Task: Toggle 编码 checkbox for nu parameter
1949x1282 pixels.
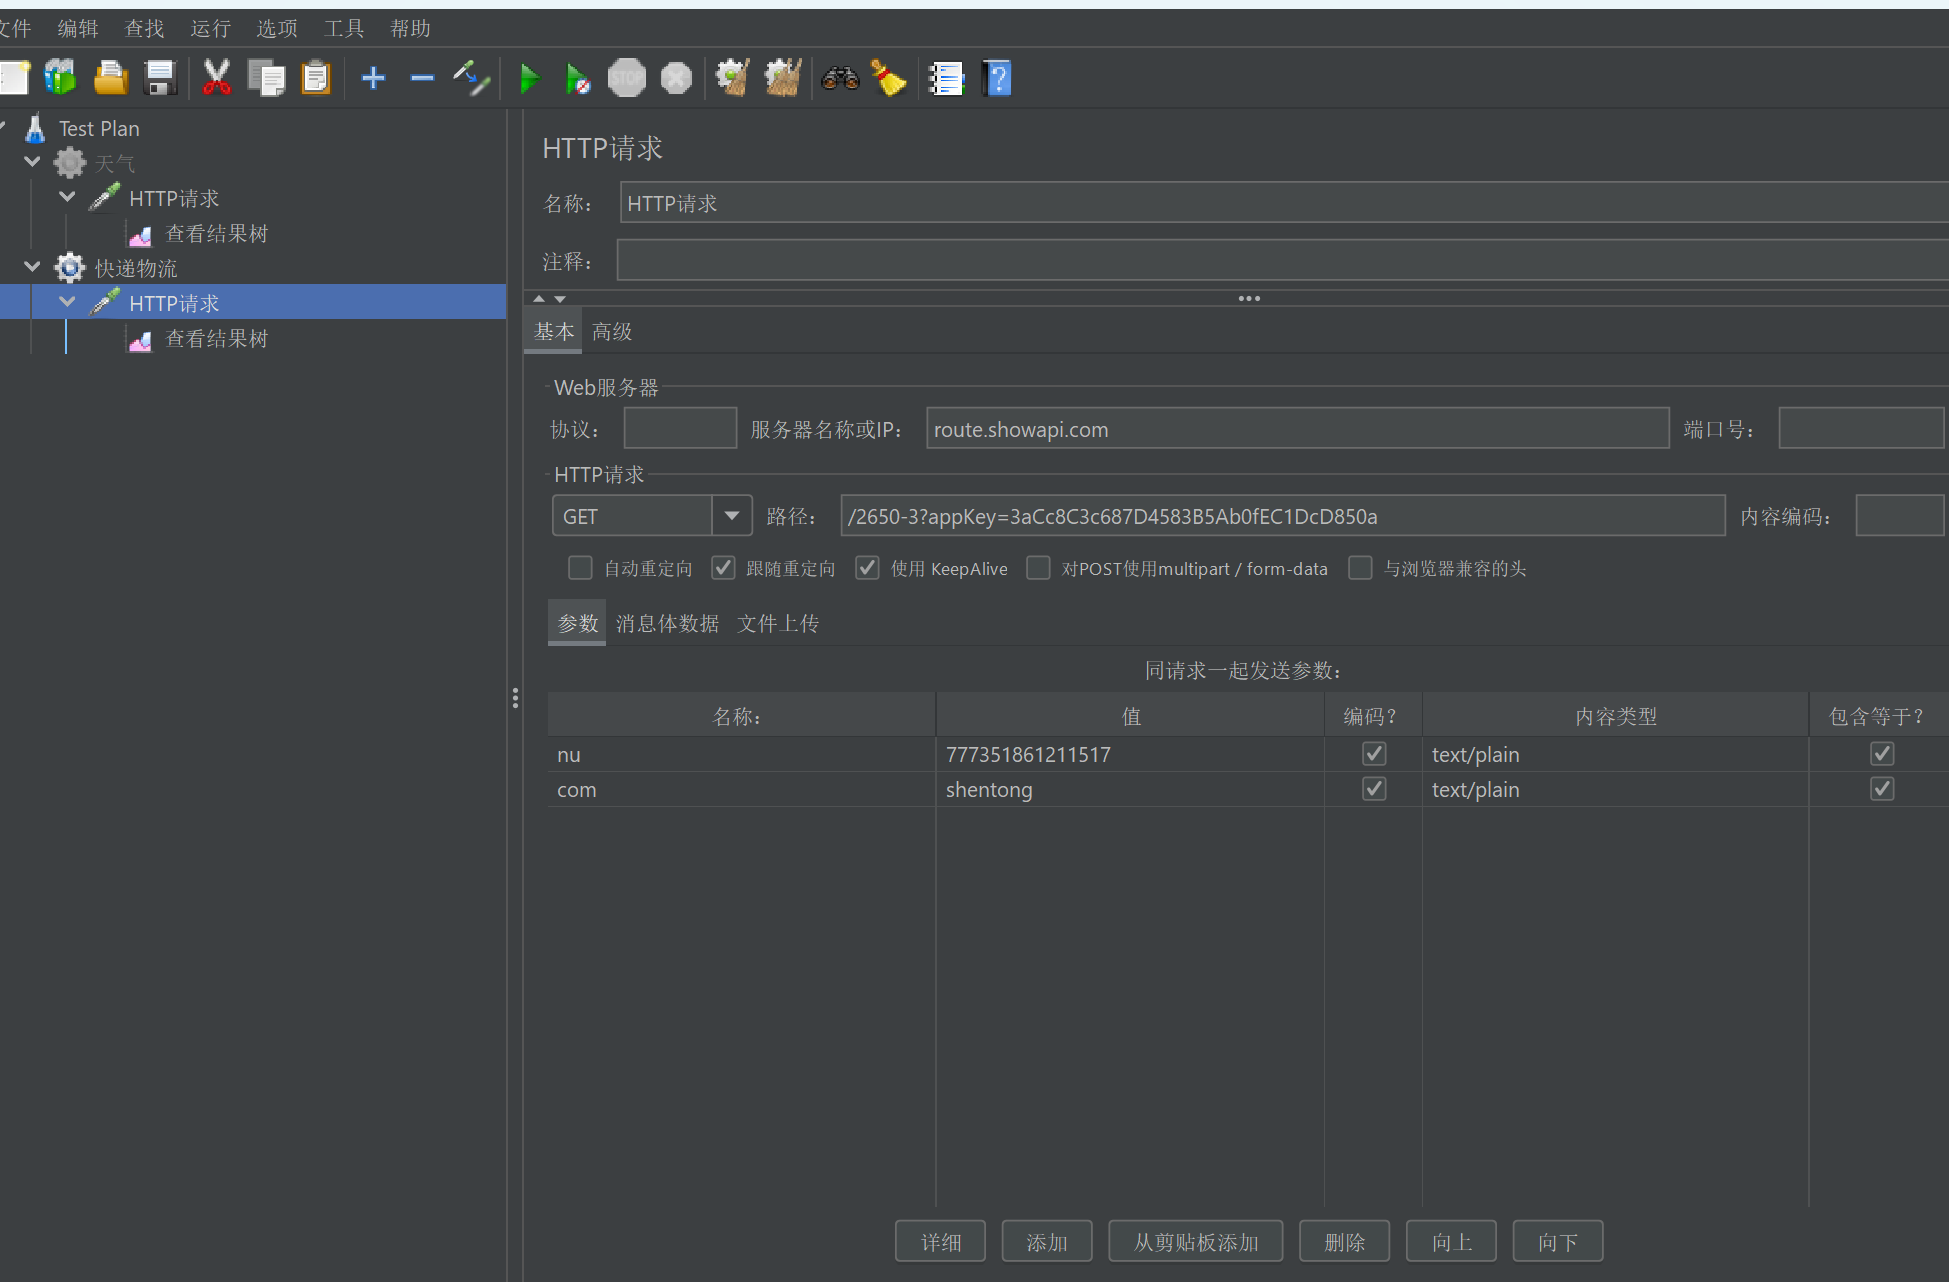Action: [1374, 754]
